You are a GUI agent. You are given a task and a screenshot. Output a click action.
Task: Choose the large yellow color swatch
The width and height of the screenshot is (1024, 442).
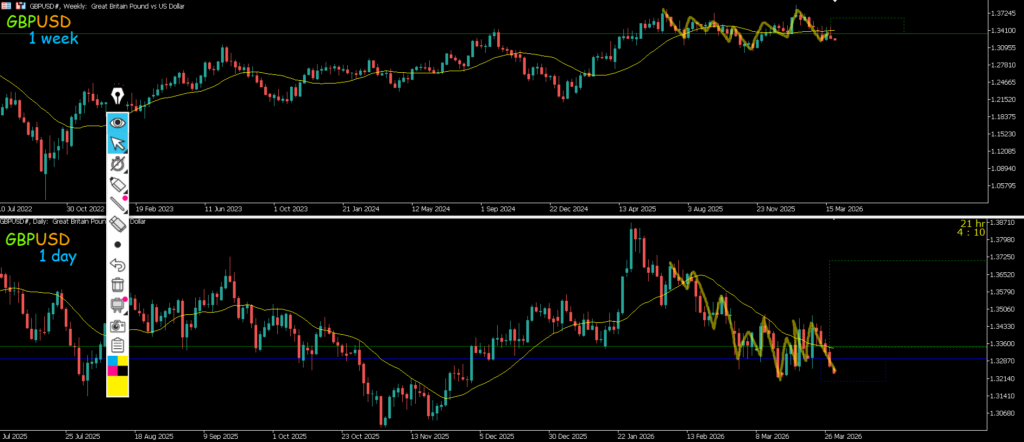(118, 386)
